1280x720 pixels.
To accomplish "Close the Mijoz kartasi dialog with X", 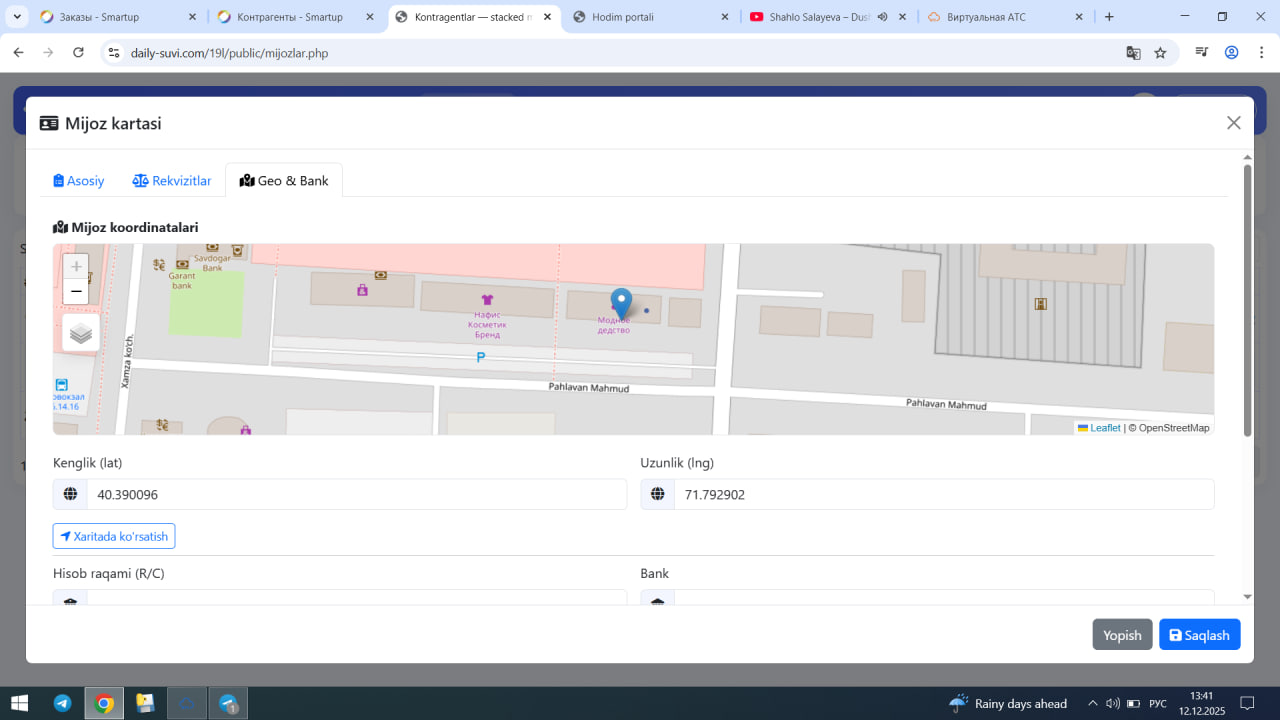I will tap(1233, 123).
